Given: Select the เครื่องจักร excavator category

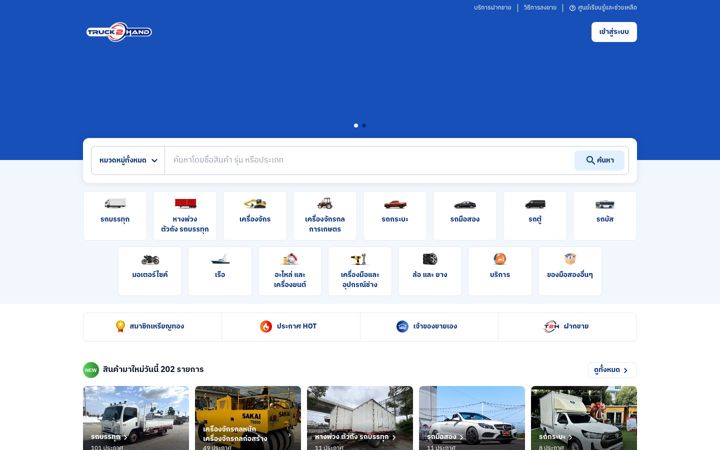Looking at the screenshot, I should [x=255, y=216].
